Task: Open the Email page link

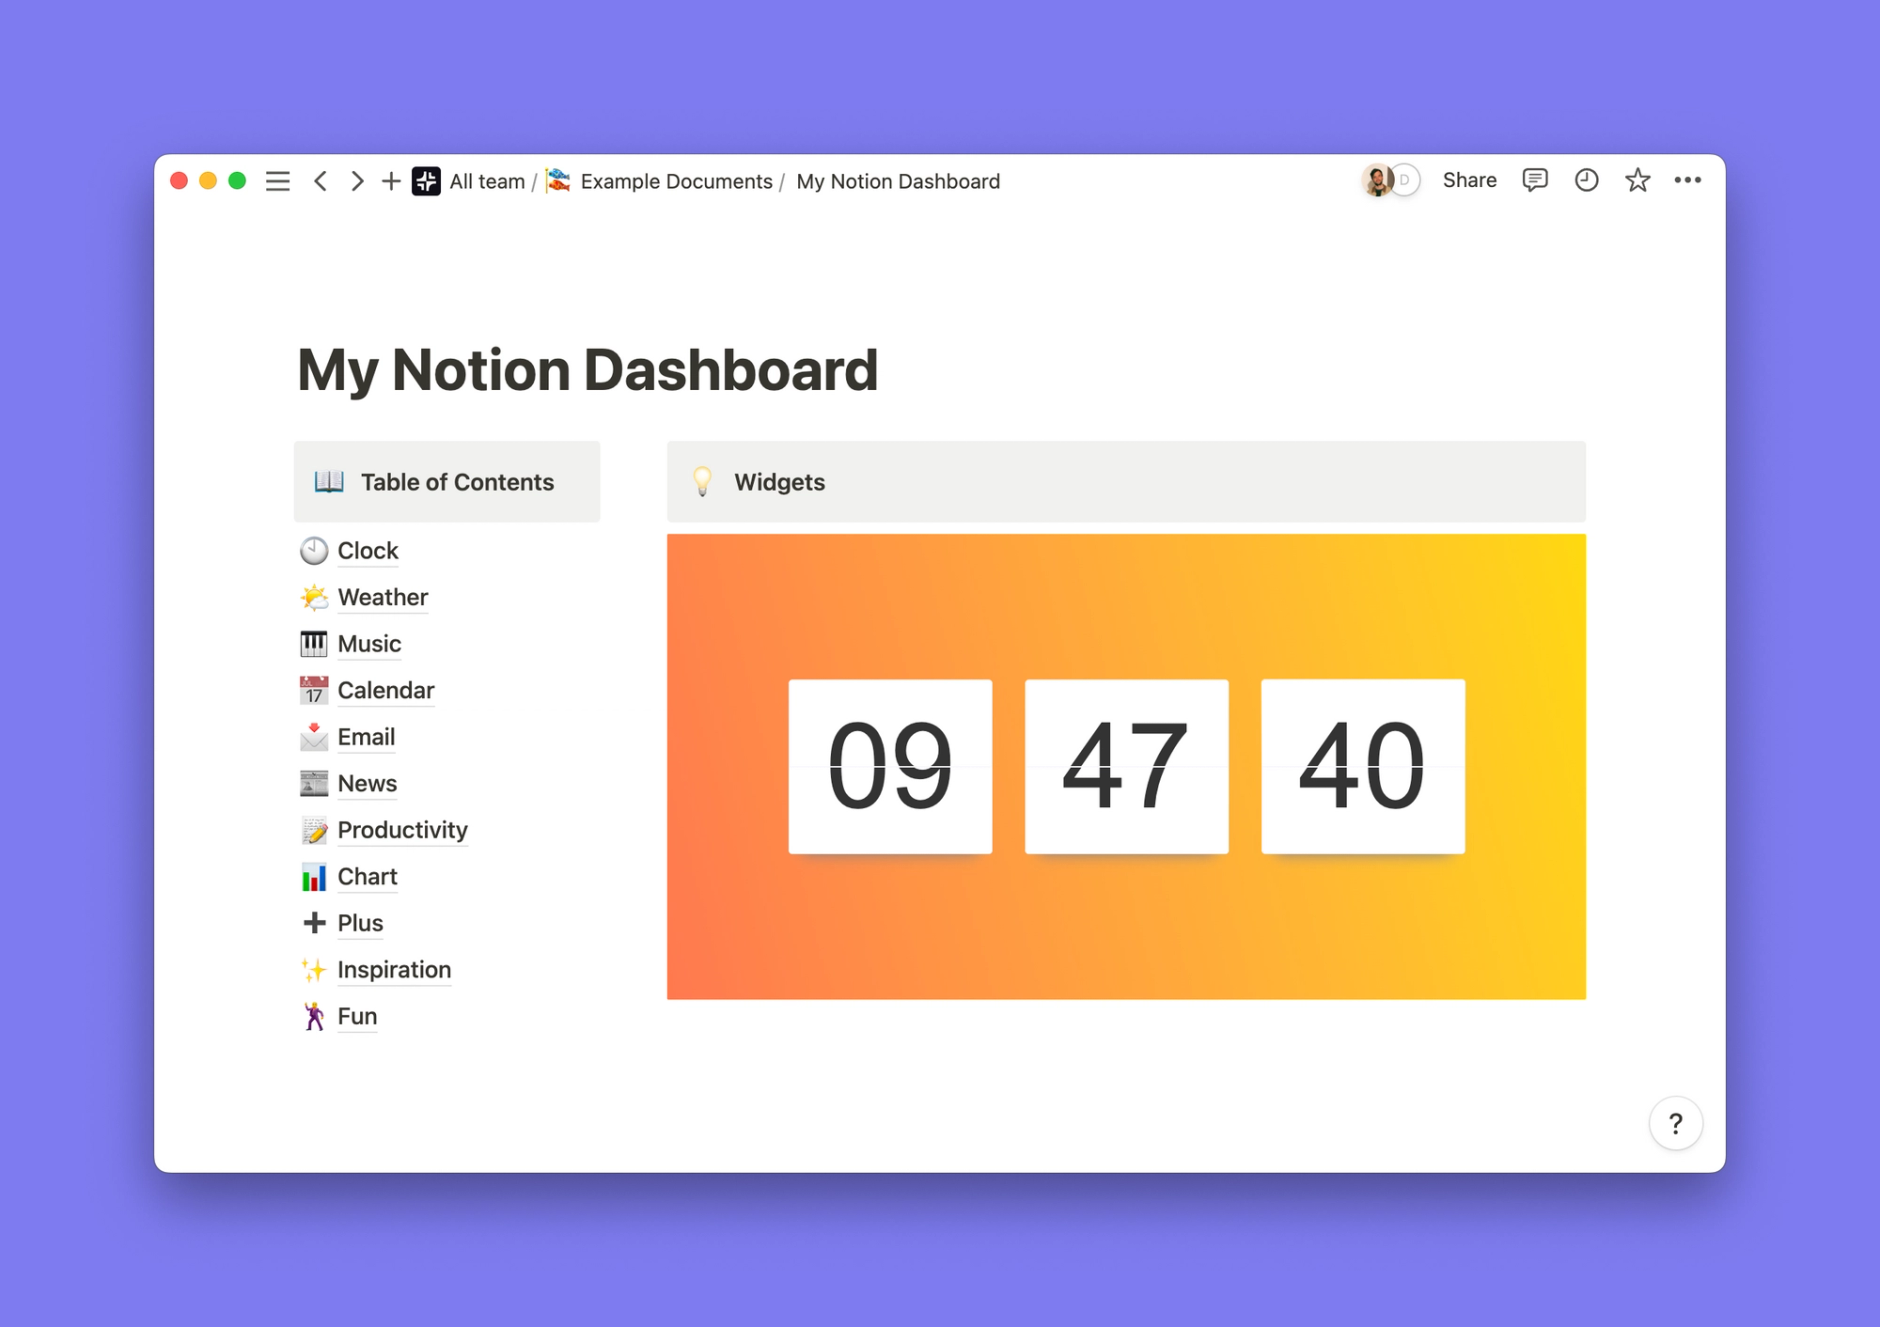Action: 366,737
